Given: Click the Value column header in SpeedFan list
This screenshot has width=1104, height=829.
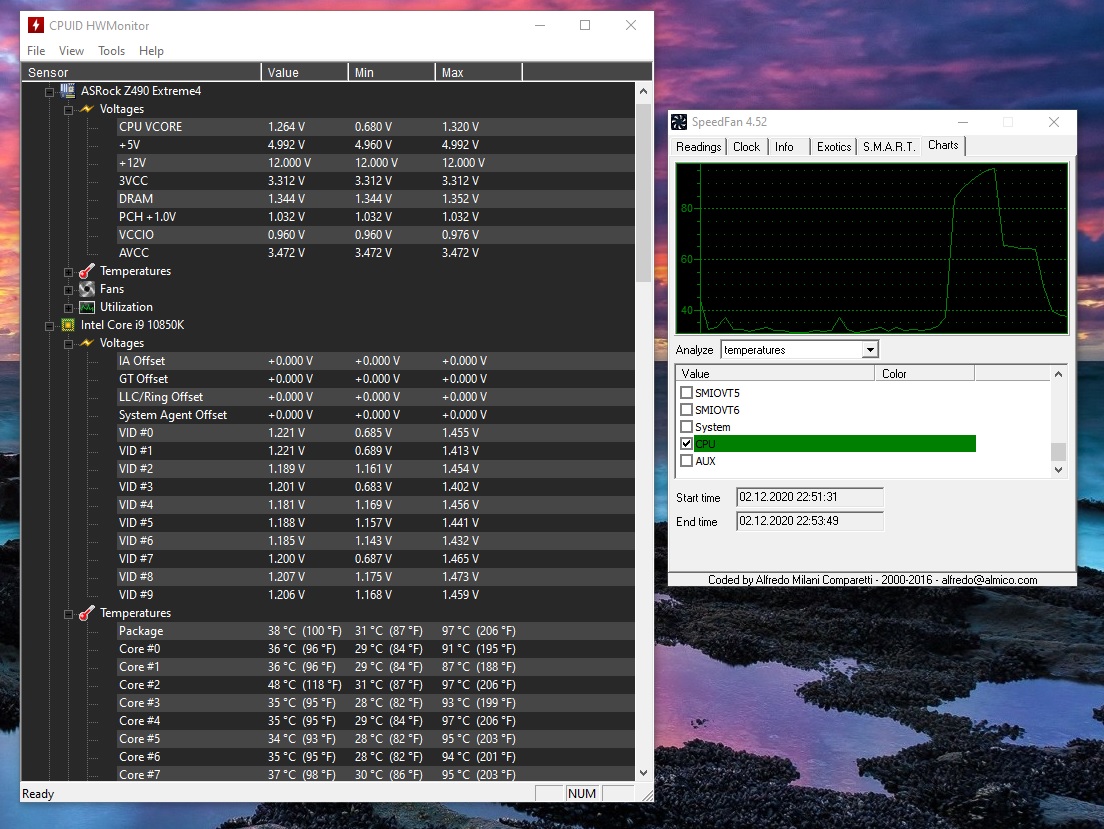Looking at the screenshot, I should tap(775, 373).
